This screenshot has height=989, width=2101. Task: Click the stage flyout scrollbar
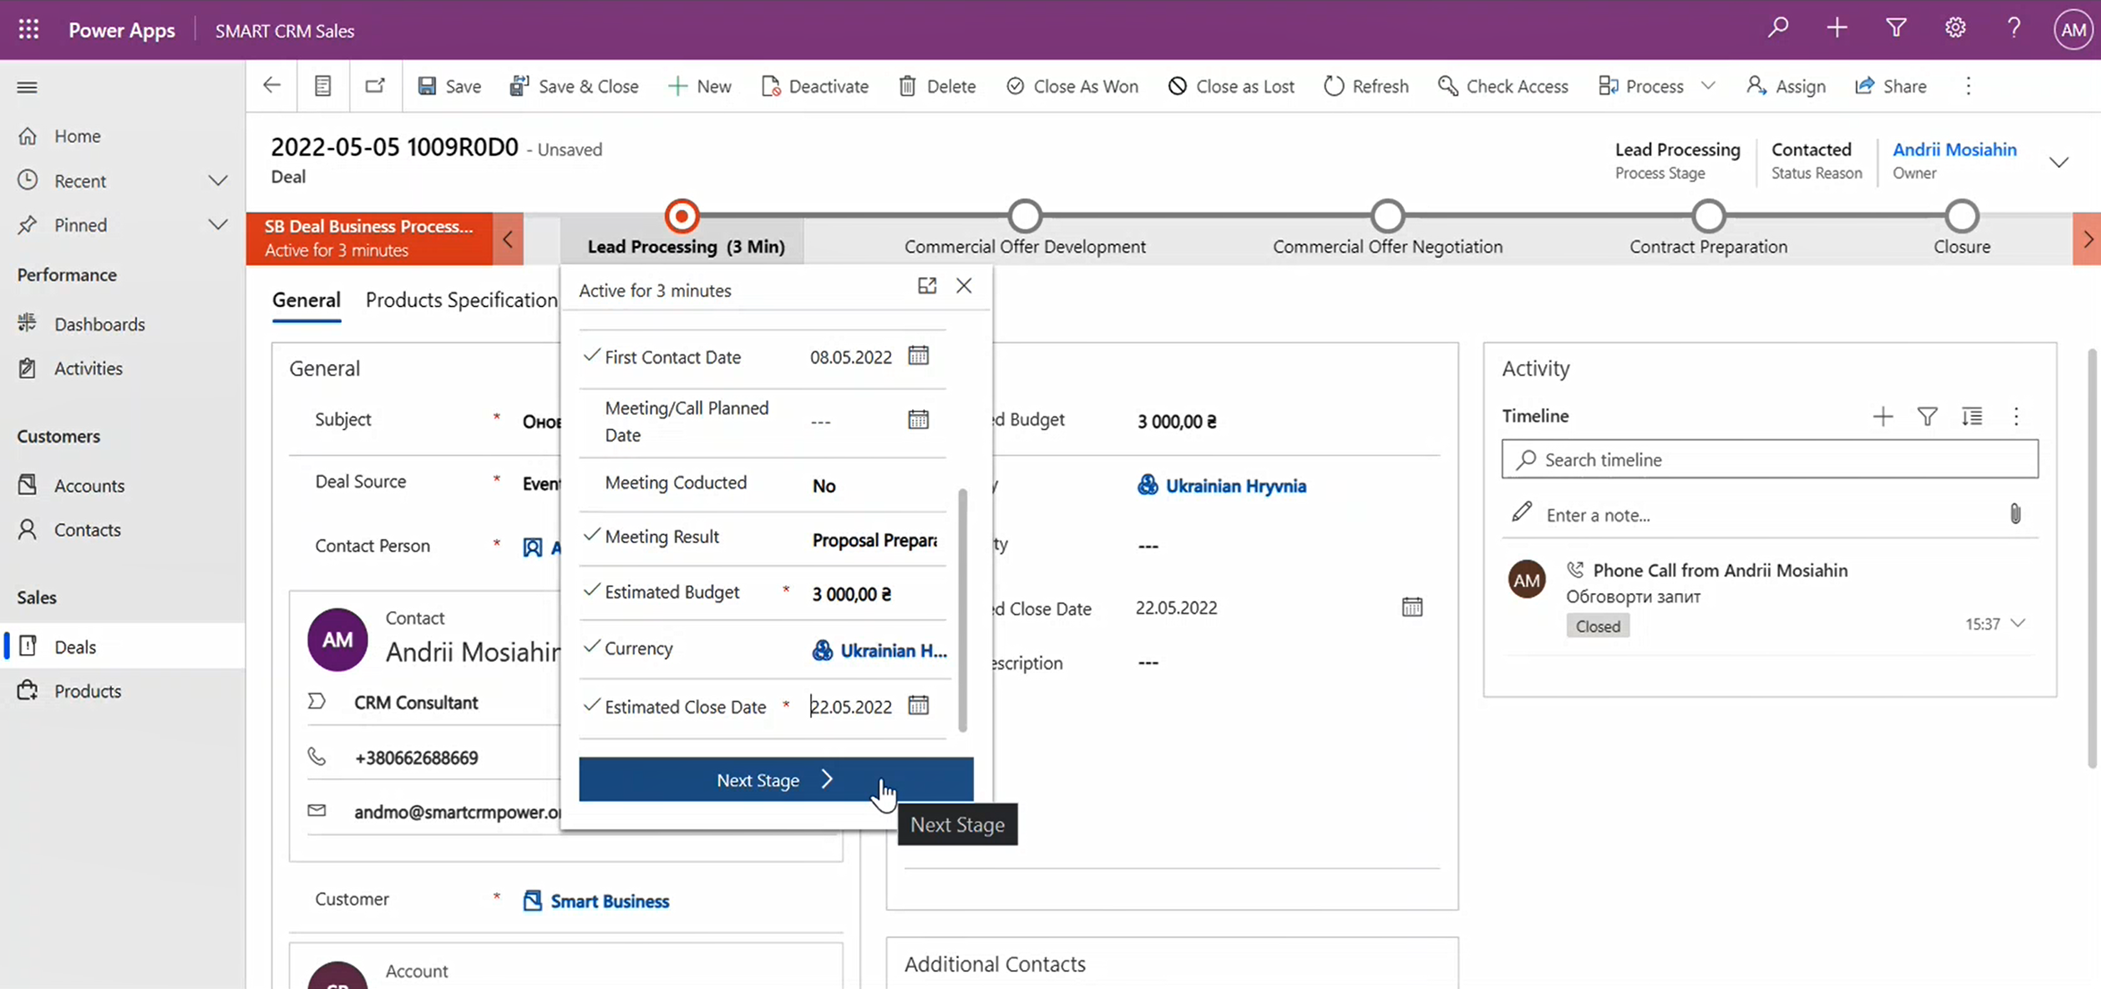pyautogui.click(x=963, y=610)
